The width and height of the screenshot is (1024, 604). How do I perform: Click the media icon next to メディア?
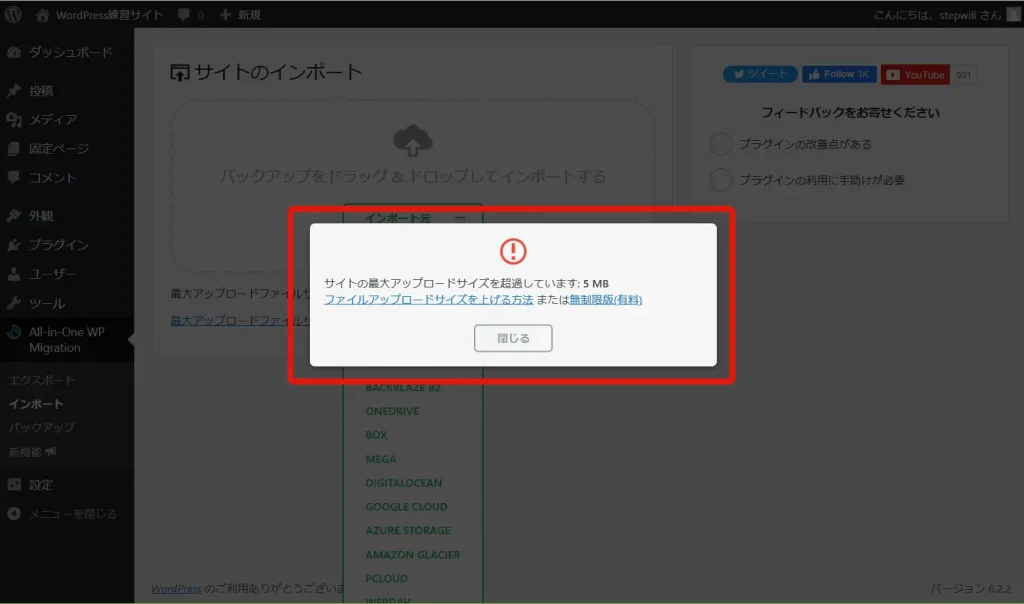[14, 119]
